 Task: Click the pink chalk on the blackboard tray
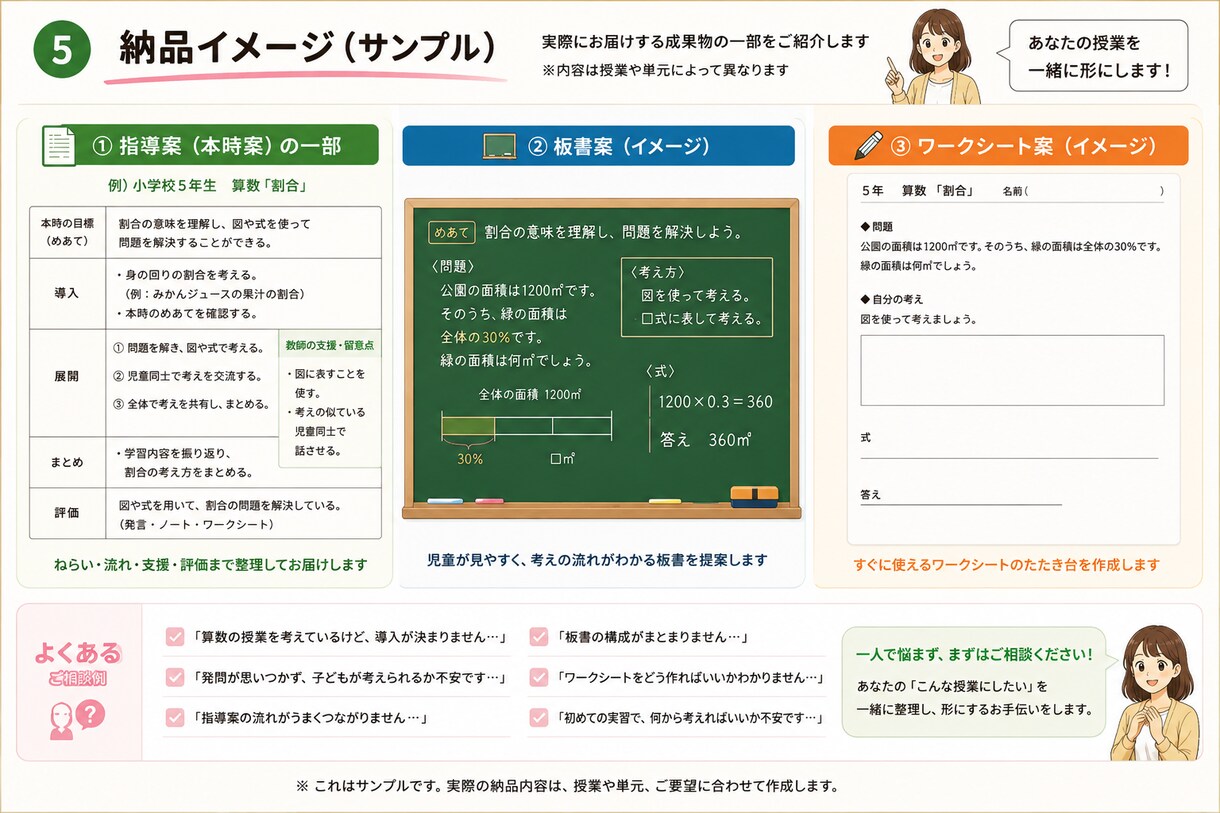click(489, 500)
